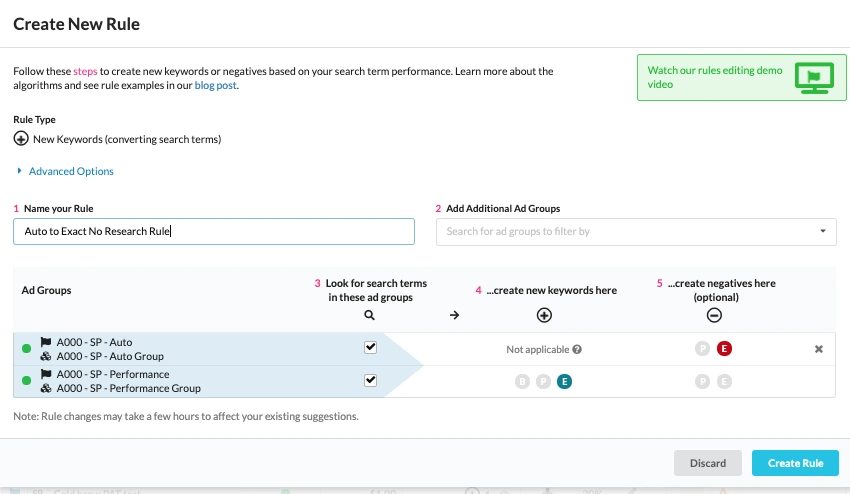
Task: Uncheck search terms checkbox for Auto ad group
Action: pos(370,348)
